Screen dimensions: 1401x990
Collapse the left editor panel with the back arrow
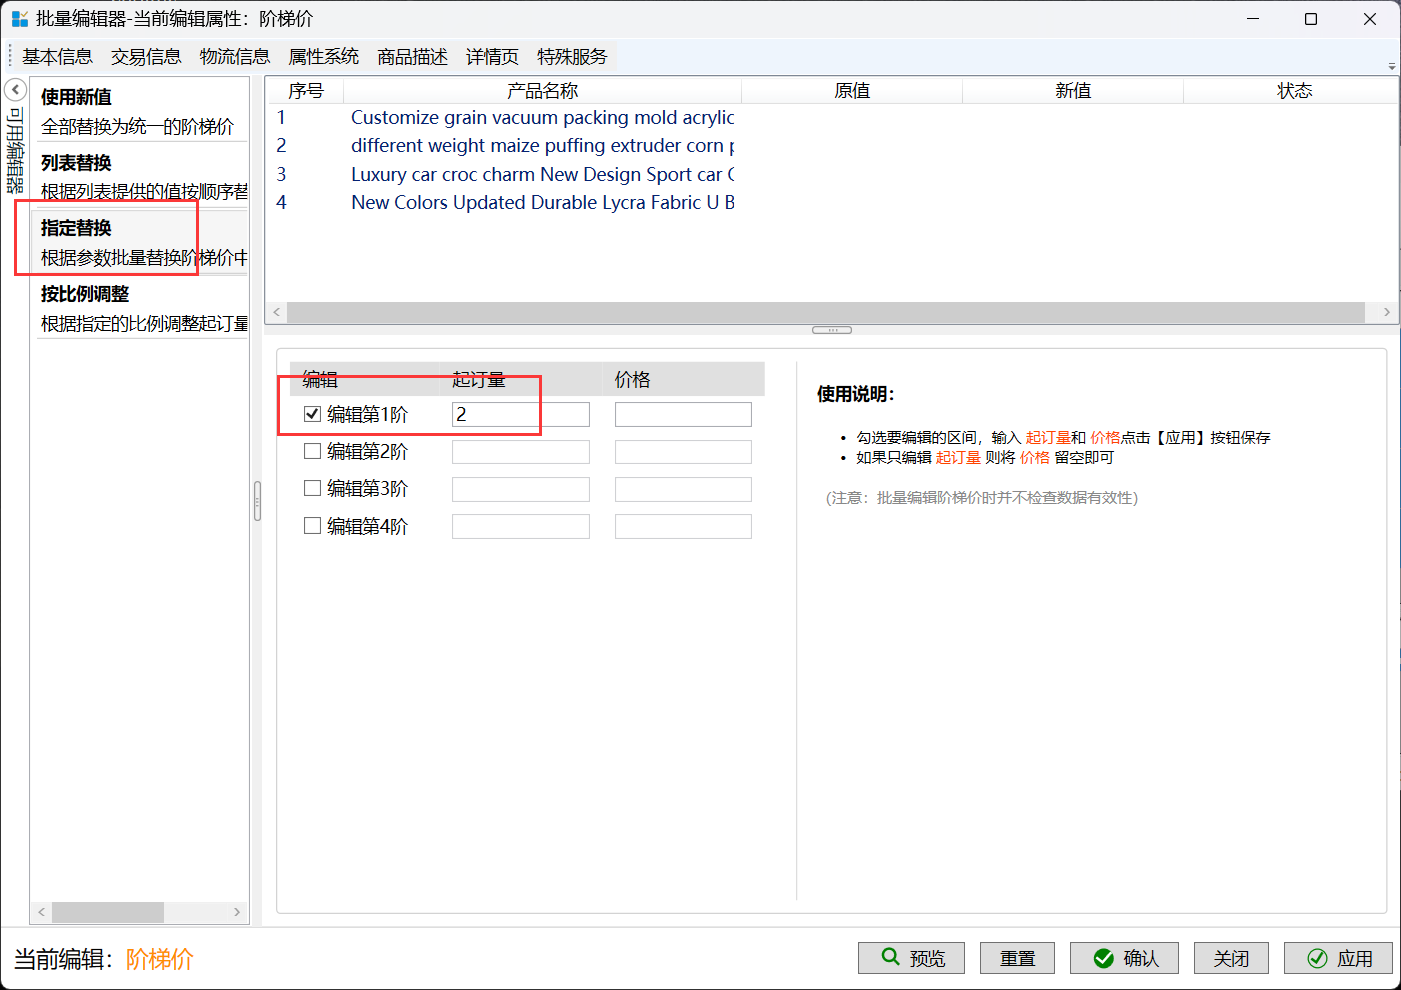(x=15, y=90)
